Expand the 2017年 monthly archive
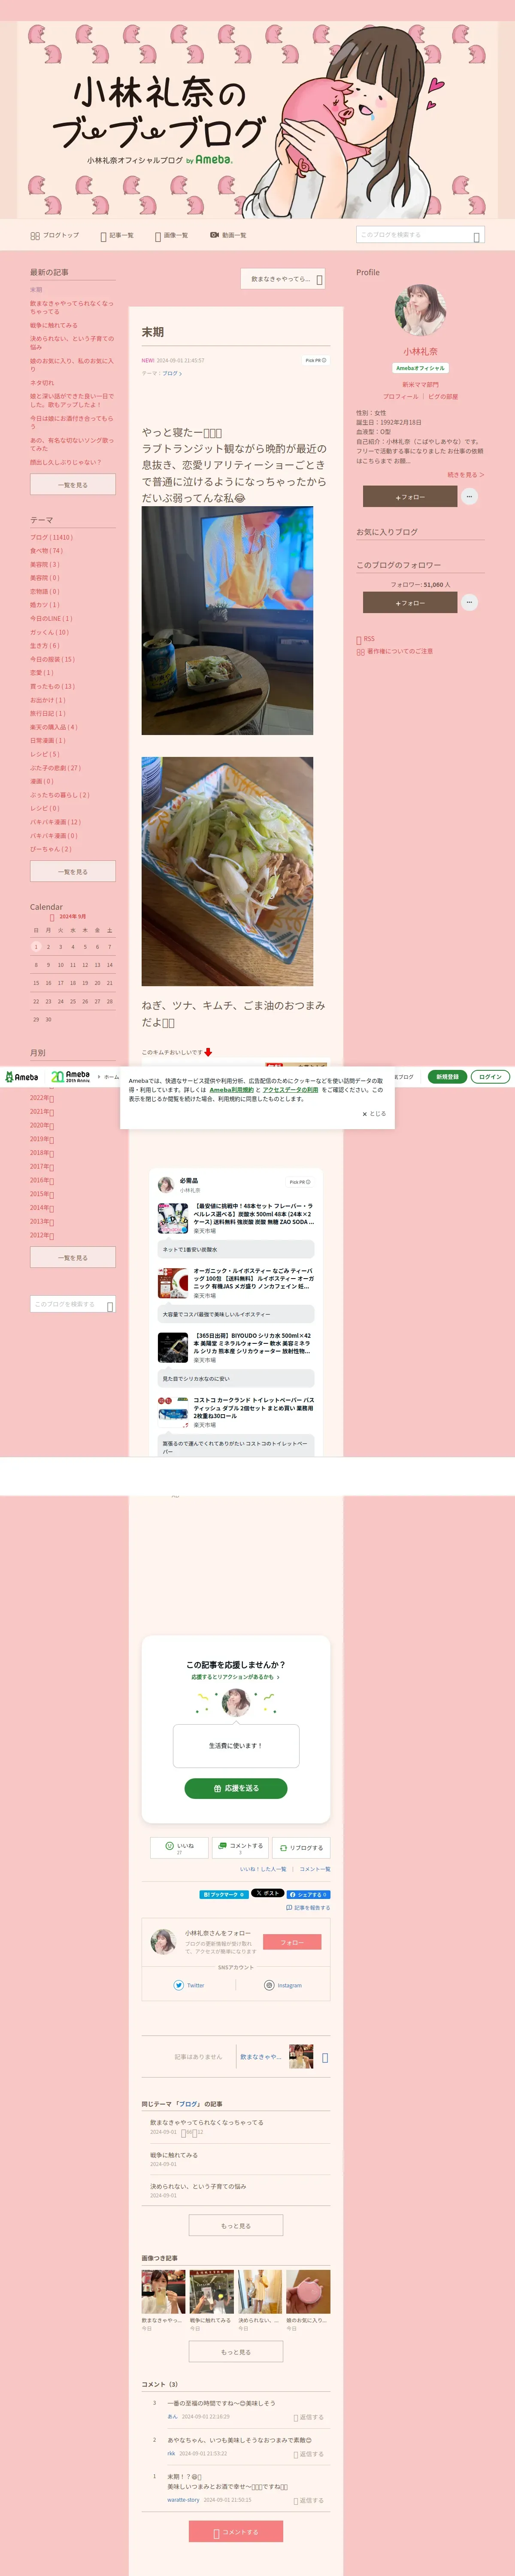This screenshot has height=2576, width=515. [42, 1166]
